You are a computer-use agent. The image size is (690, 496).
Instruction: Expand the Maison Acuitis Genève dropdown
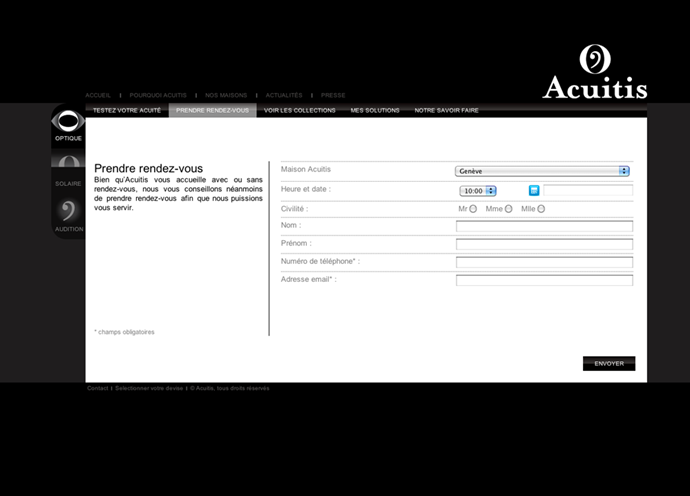coord(542,171)
